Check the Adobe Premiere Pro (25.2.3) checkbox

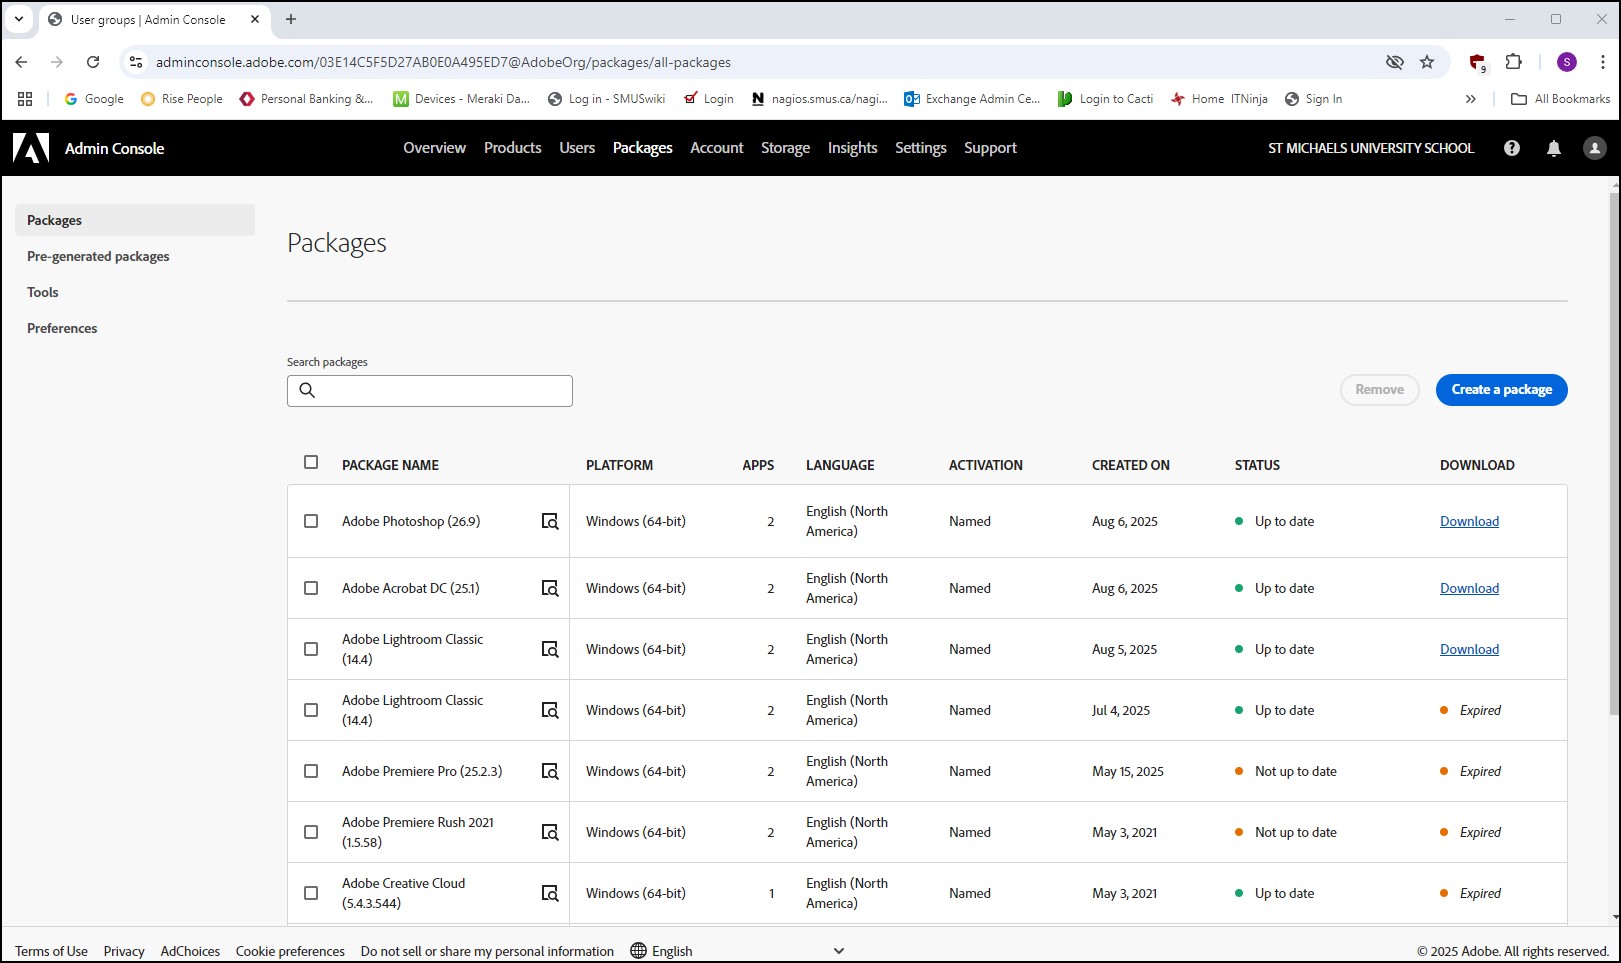[311, 771]
